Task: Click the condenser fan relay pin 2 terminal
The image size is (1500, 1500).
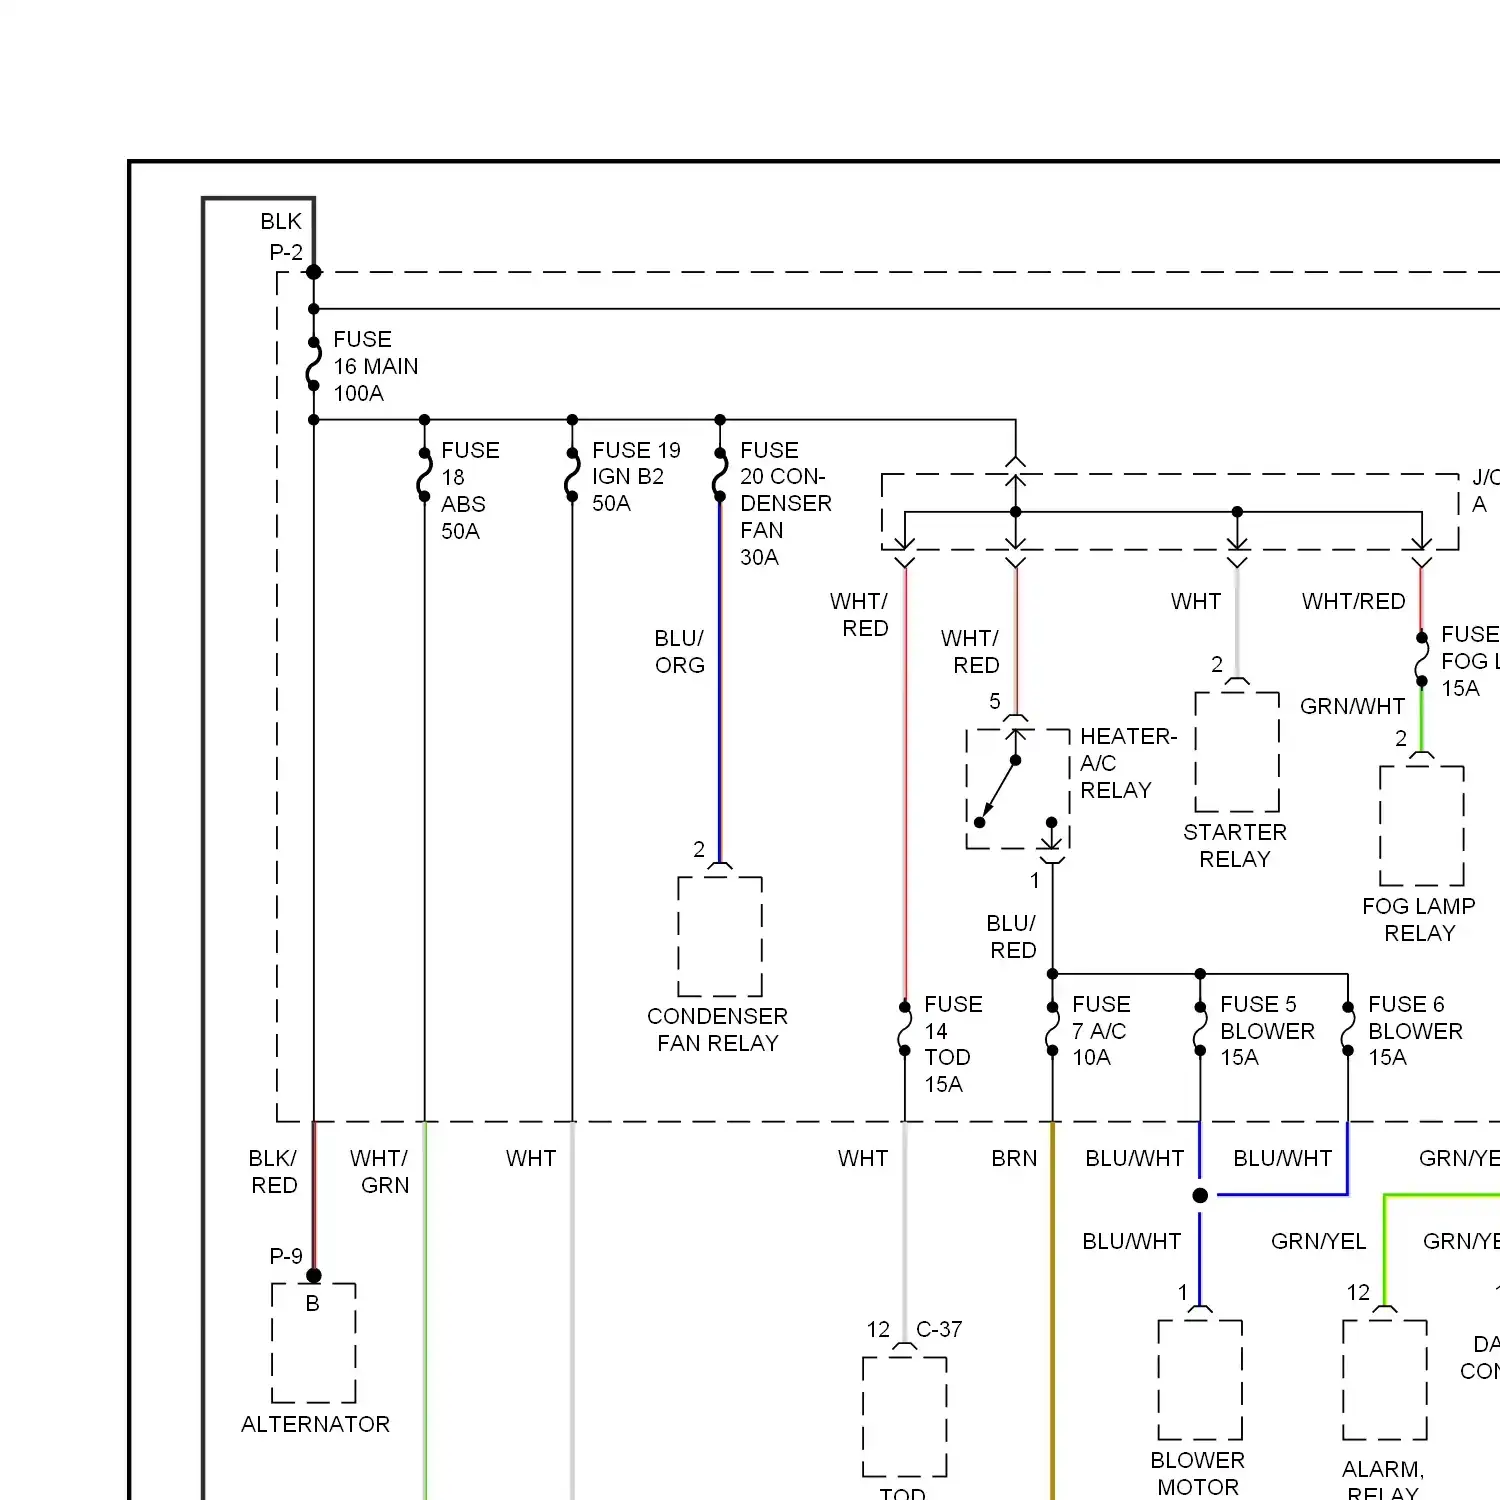Action: coord(720,867)
